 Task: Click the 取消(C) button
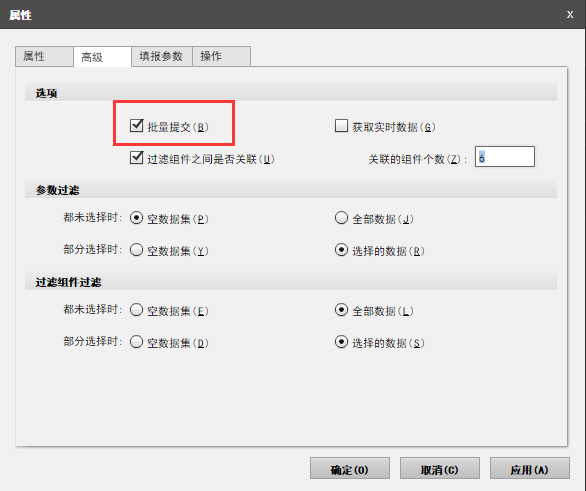click(440, 468)
